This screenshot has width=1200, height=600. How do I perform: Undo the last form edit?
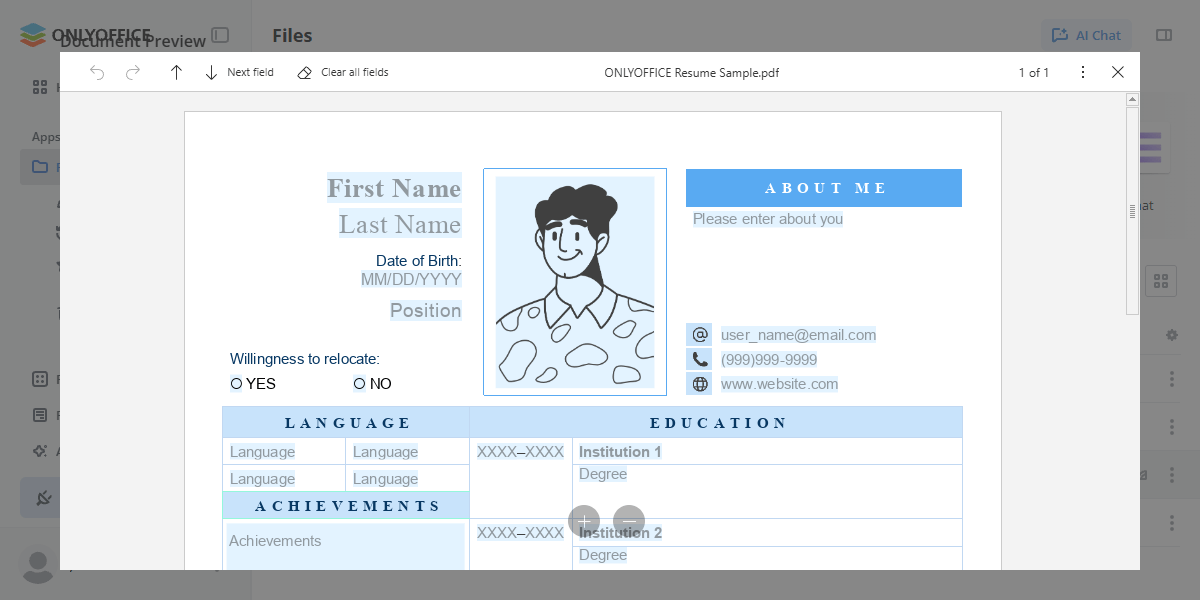click(x=97, y=72)
